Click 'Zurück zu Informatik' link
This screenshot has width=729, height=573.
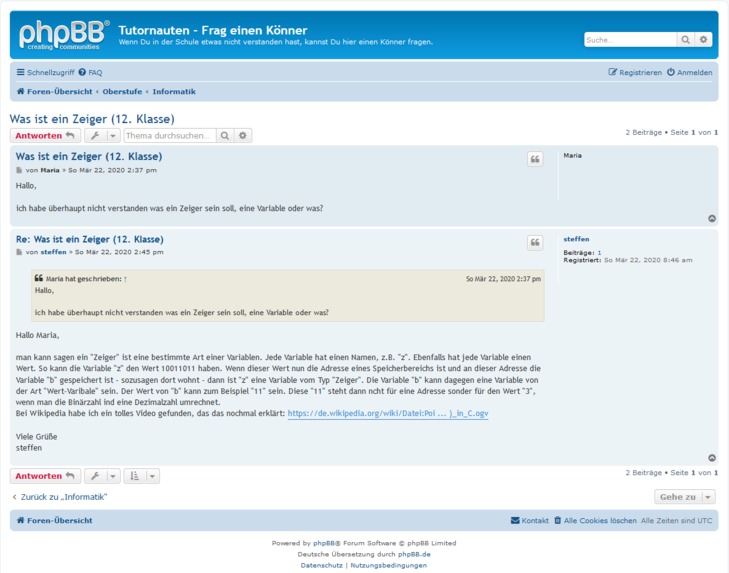pyautogui.click(x=60, y=497)
